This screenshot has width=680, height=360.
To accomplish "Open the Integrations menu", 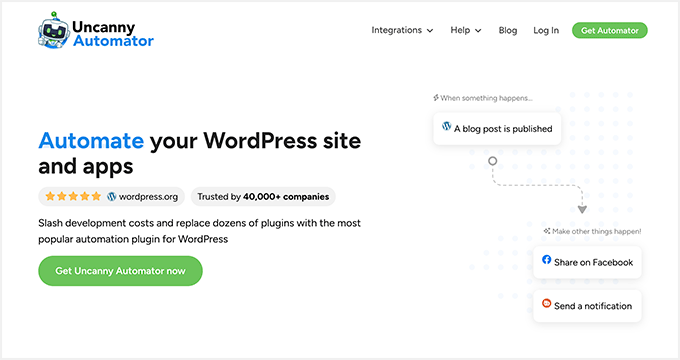I will pyautogui.click(x=402, y=30).
